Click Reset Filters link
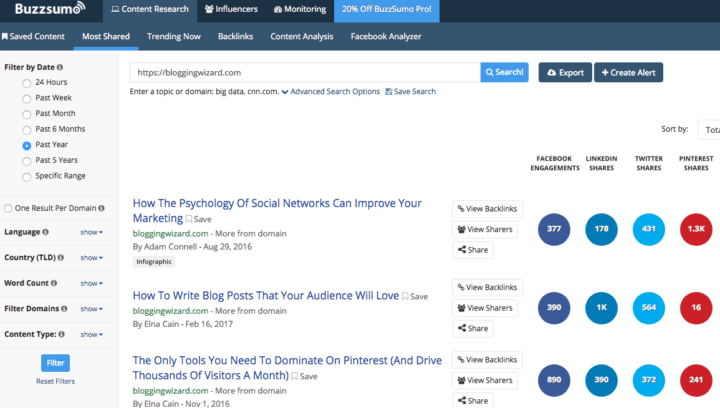 (55, 381)
